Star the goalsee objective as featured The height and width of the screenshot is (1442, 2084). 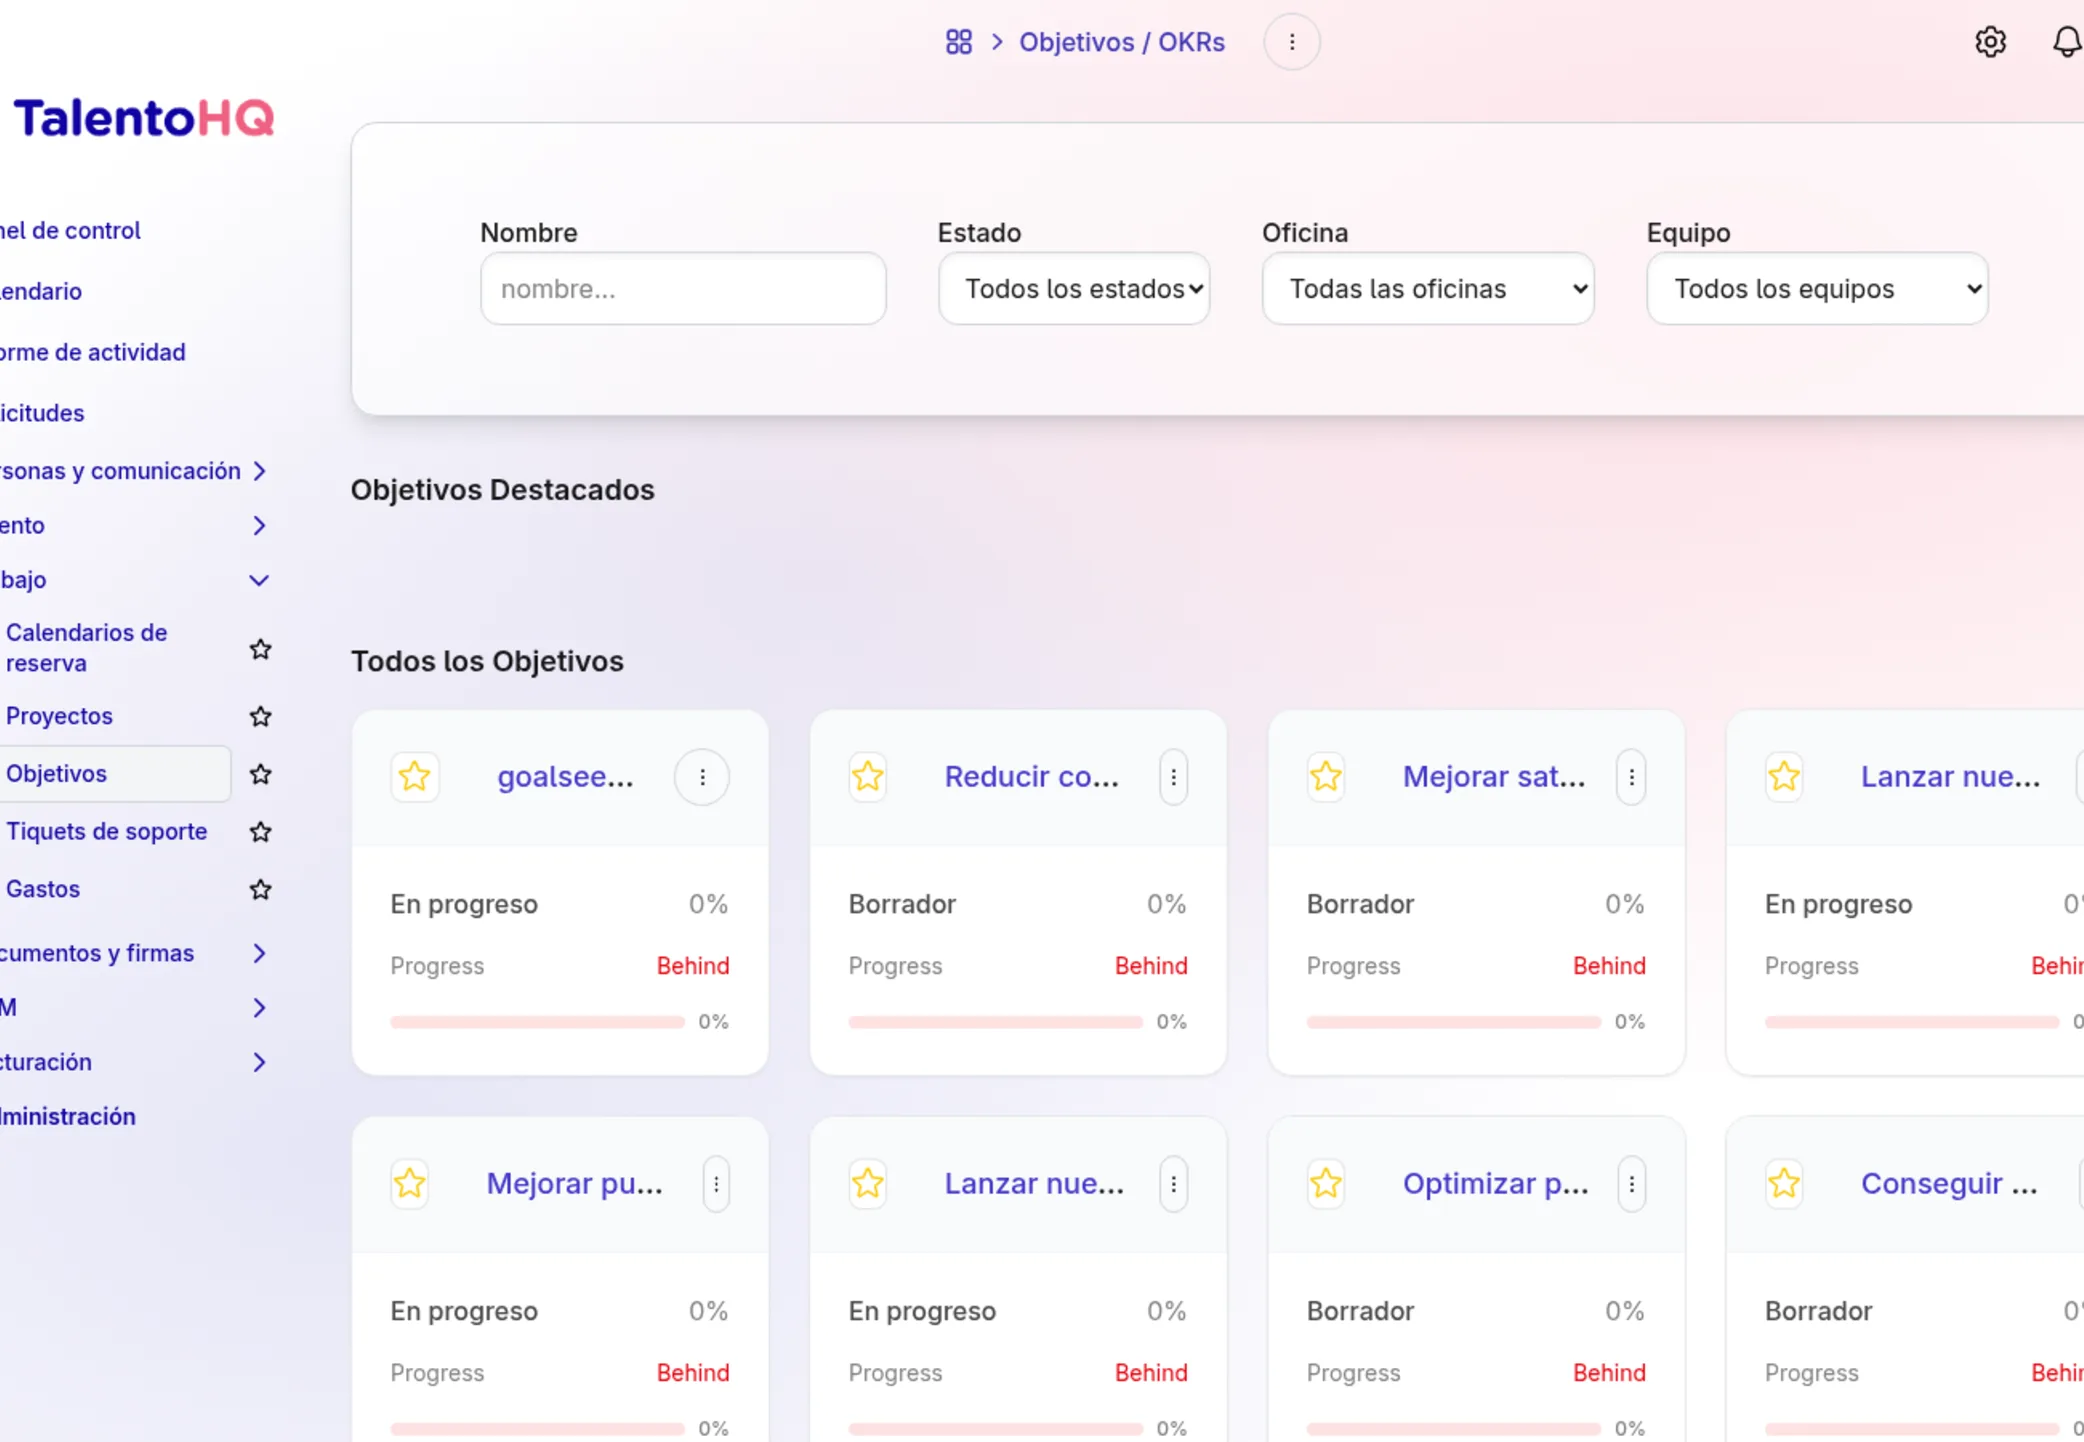coord(414,777)
